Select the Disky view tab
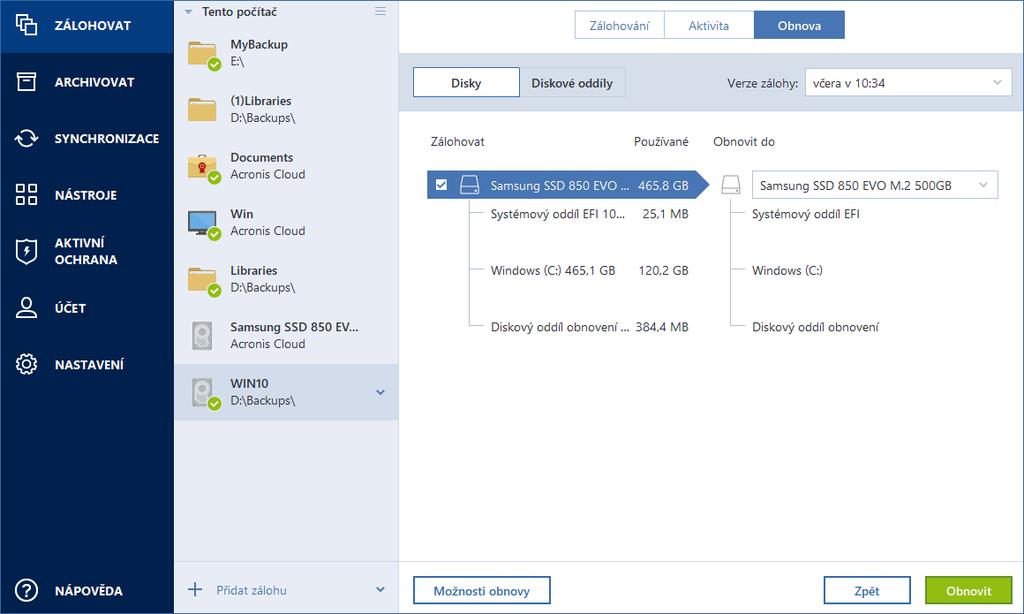The height and width of the screenshot is (614, 1024). [x=466, y=83]
